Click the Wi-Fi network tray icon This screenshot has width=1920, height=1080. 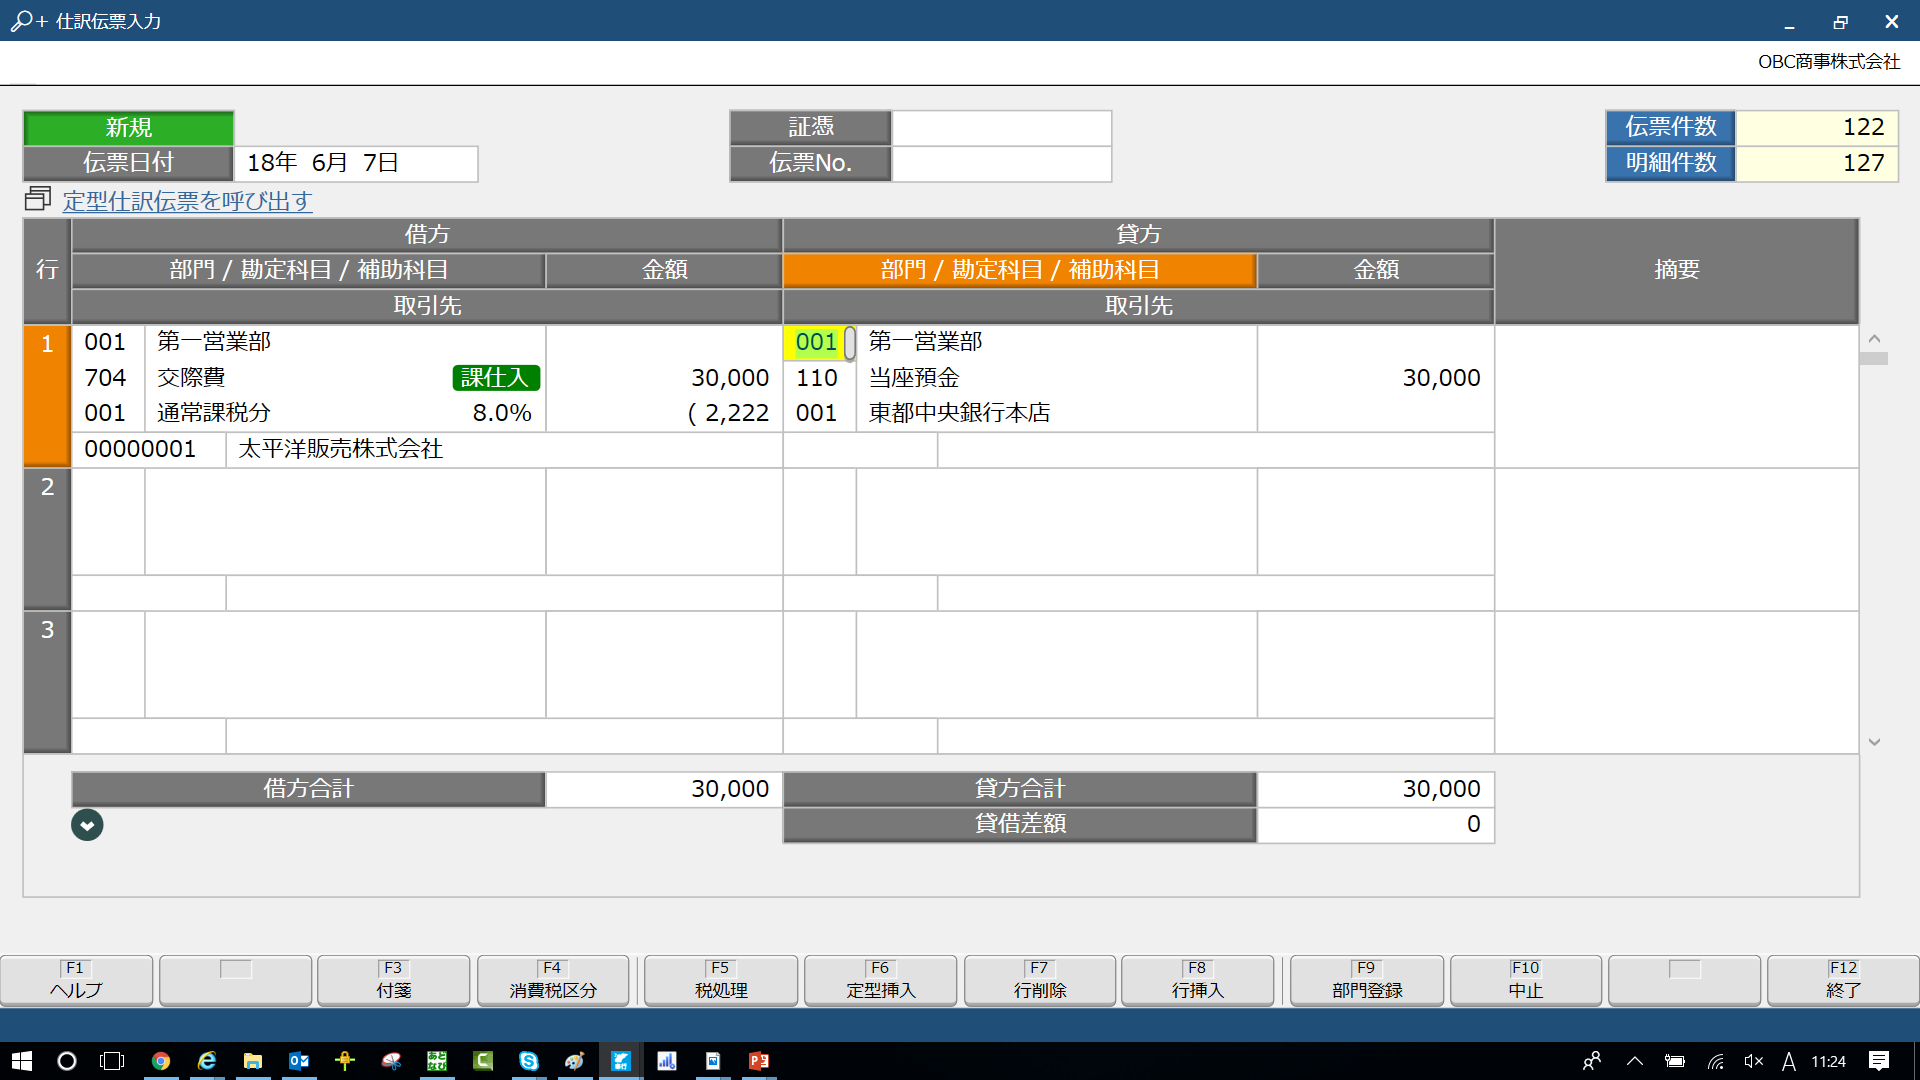coord(1715,1061)
